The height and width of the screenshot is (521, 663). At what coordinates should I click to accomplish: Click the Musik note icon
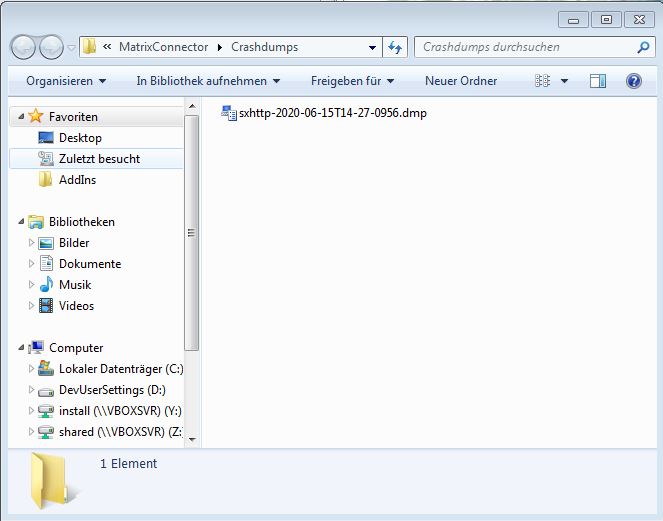coord(46,284)
